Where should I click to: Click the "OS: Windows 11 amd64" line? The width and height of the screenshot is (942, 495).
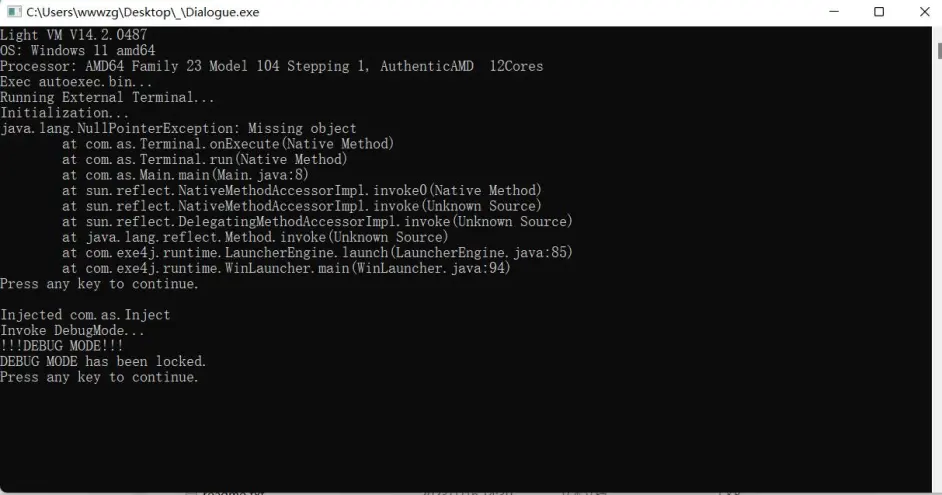77,50
